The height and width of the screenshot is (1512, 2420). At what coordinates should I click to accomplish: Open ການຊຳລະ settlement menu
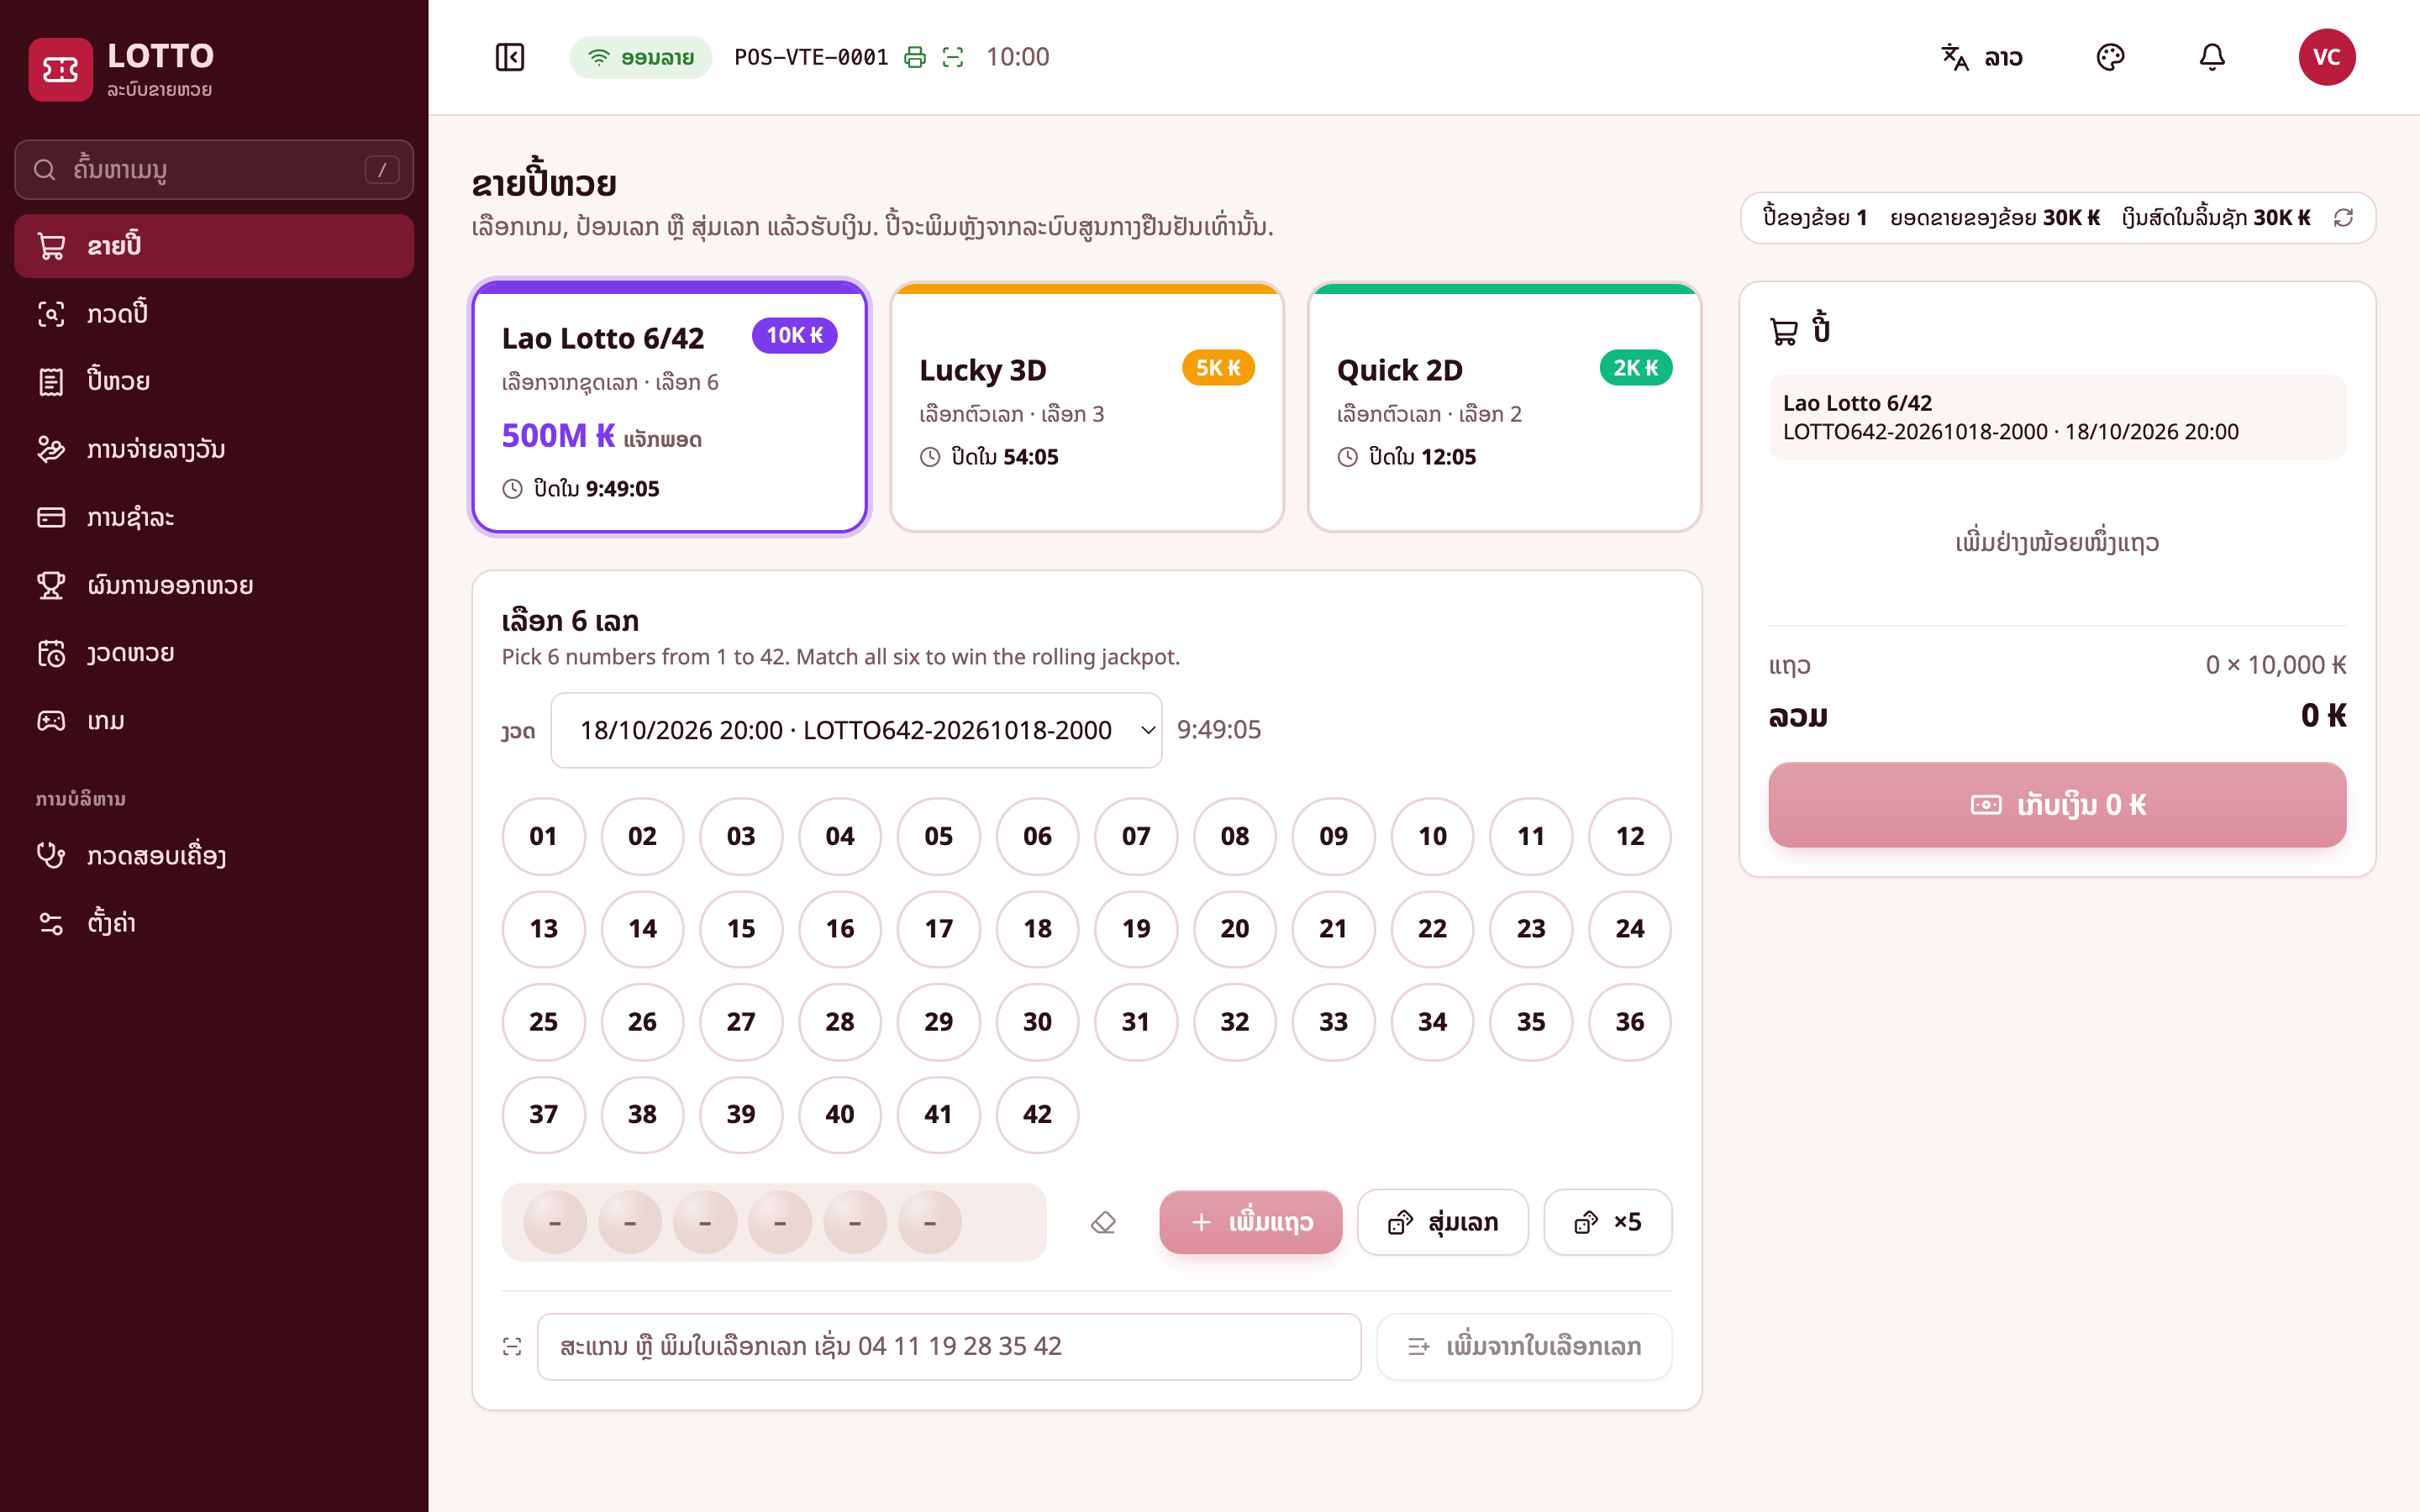214,517
